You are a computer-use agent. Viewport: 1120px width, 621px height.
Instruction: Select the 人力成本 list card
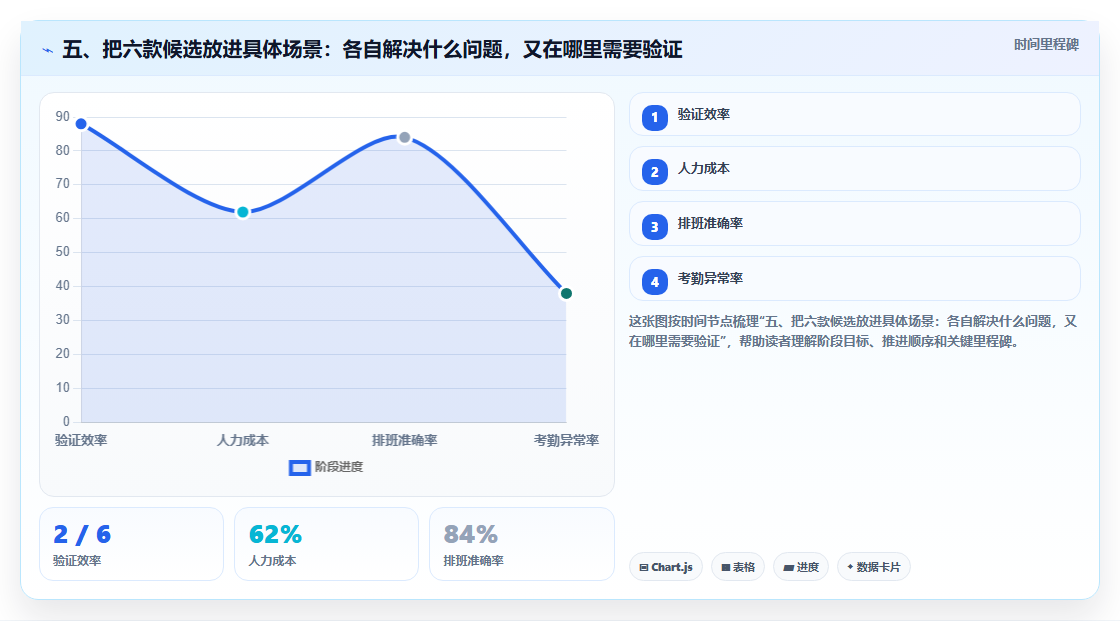point(854,169)
